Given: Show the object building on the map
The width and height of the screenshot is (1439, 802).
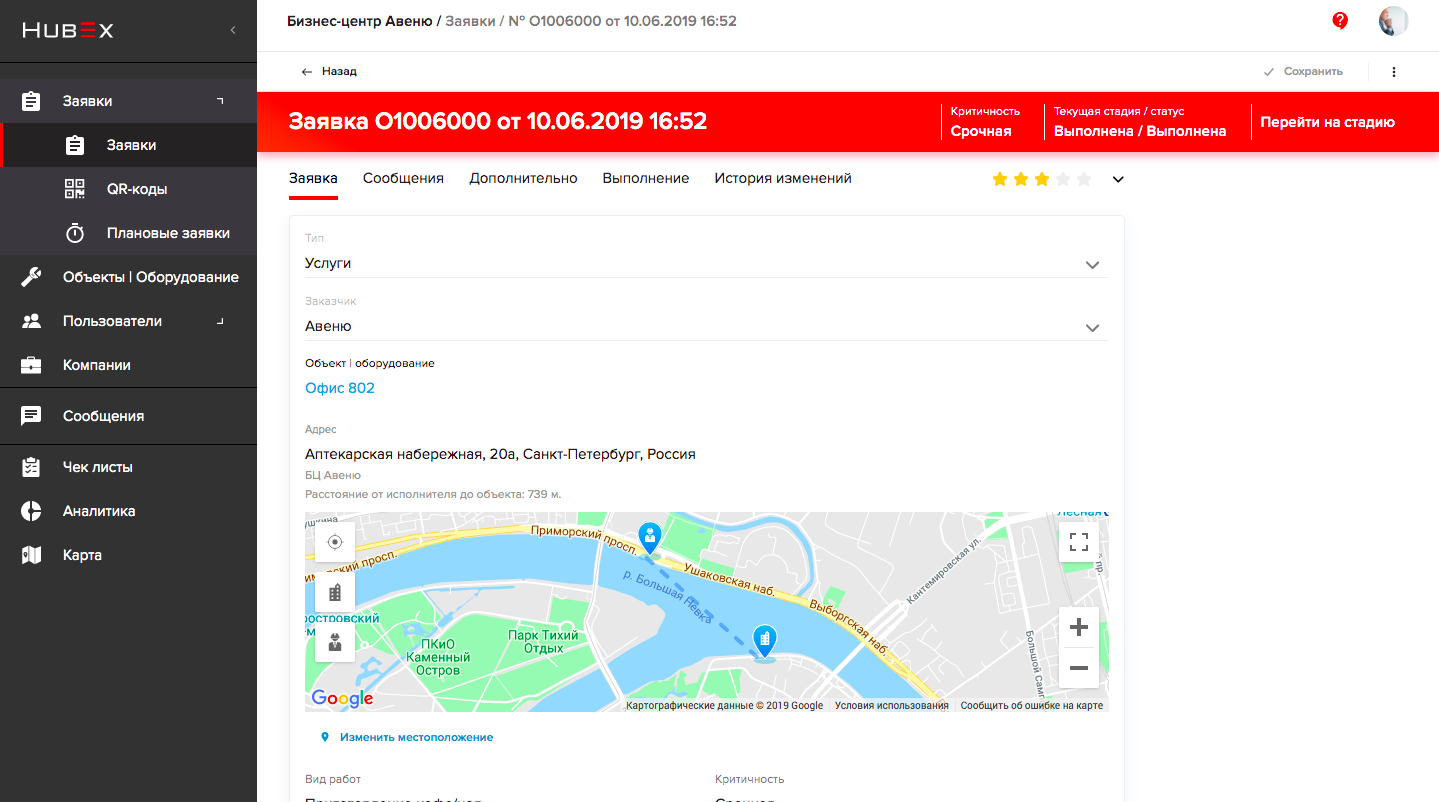Looking at the screenshot, I should click(x=335, y=592).
